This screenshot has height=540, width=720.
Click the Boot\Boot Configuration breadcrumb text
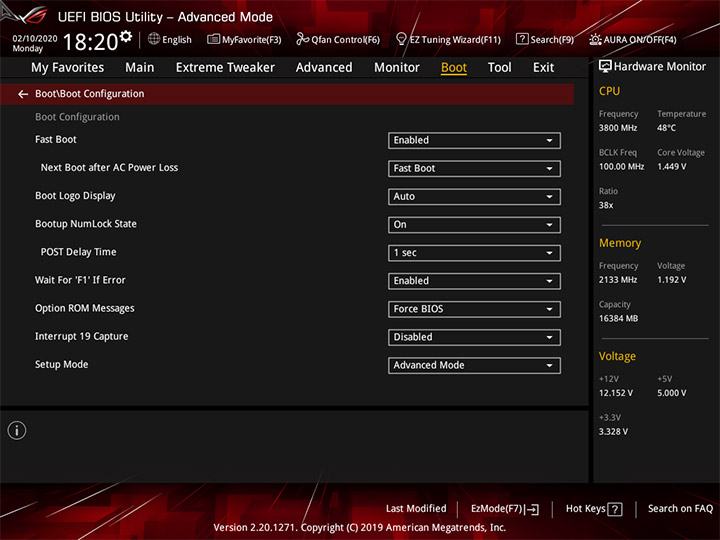[x=90, y=94]
